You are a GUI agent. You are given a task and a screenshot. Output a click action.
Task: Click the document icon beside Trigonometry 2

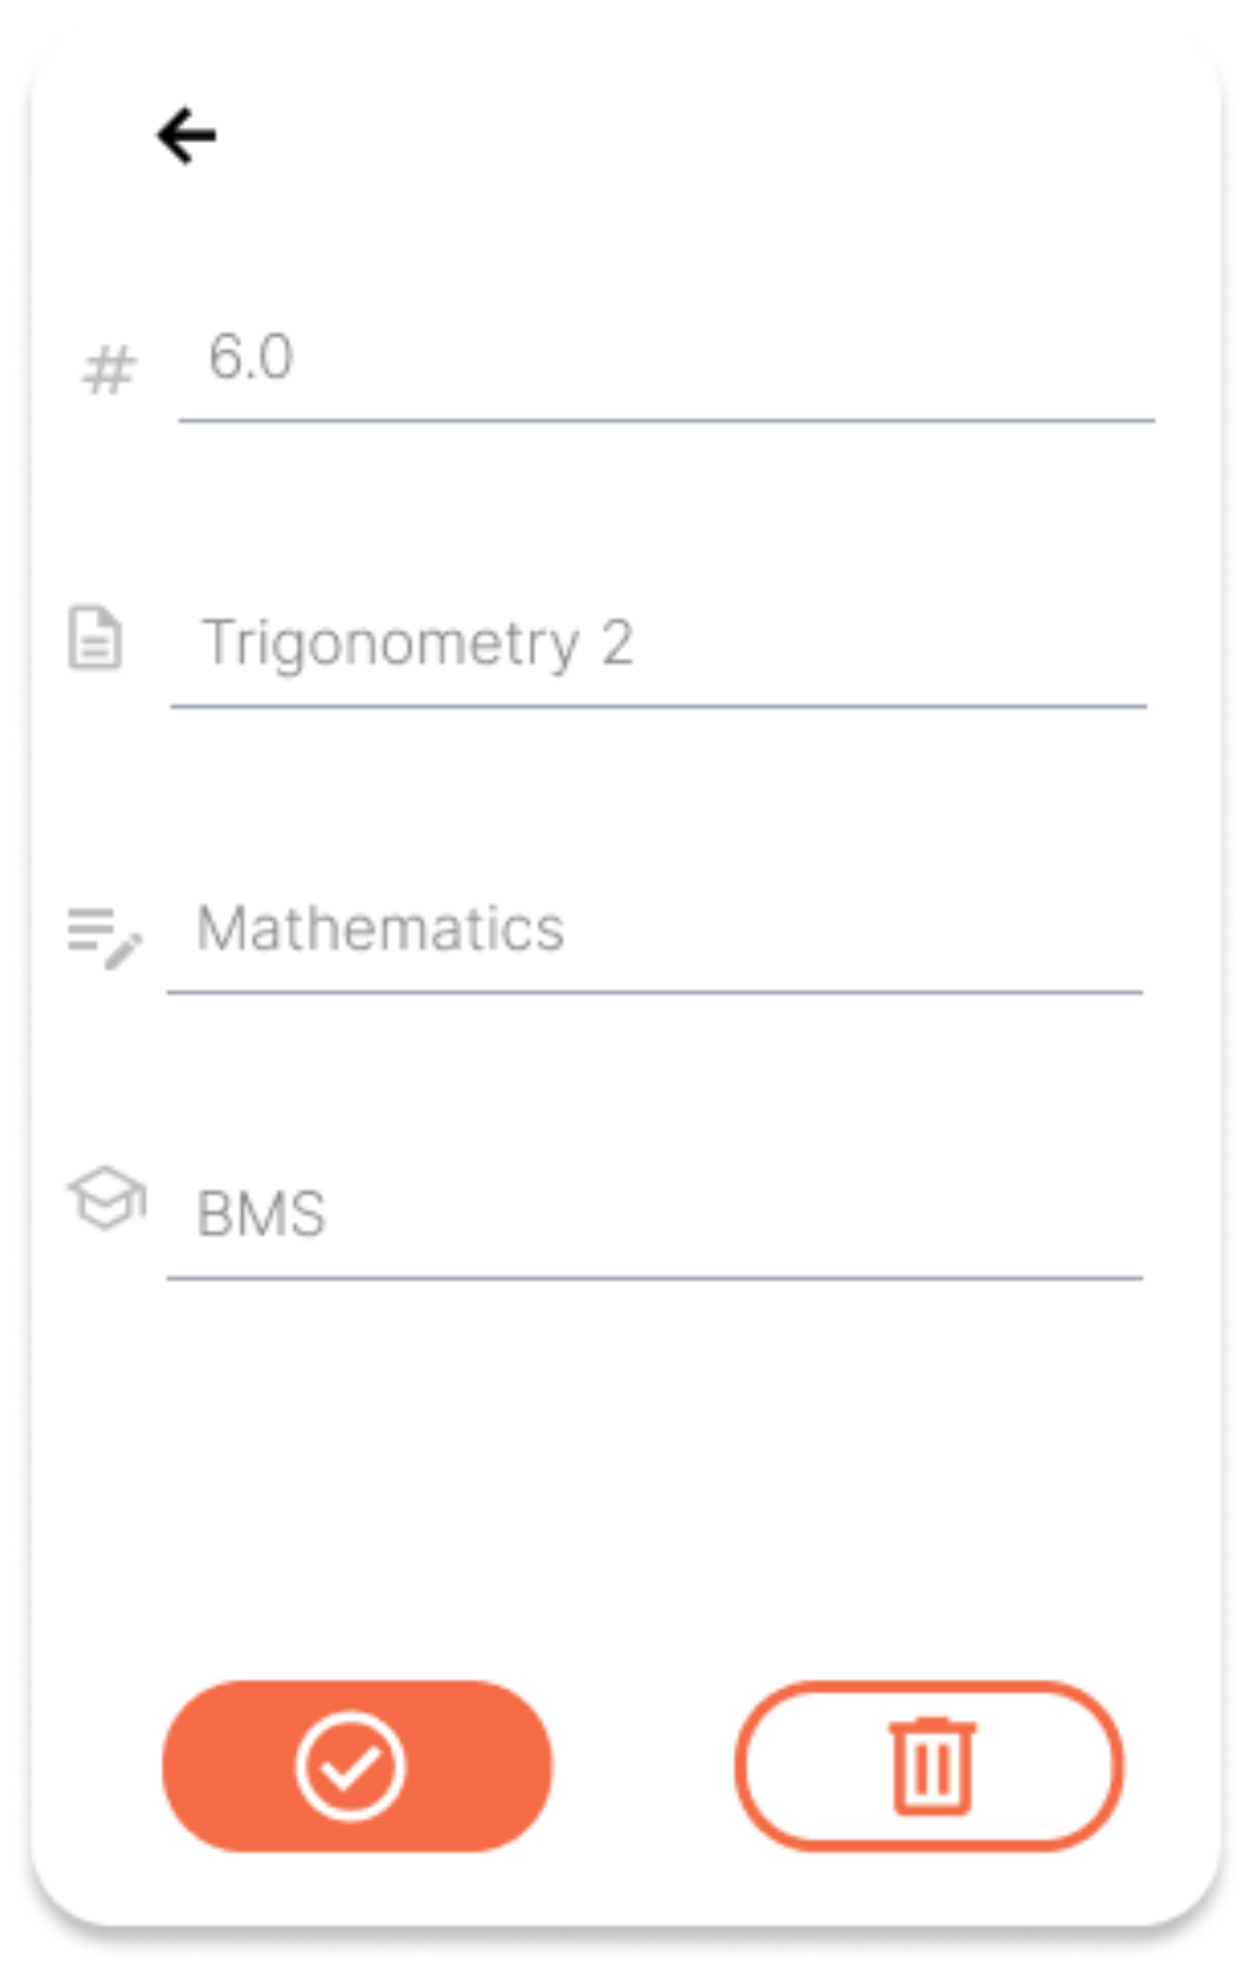(x=95, y=637)
